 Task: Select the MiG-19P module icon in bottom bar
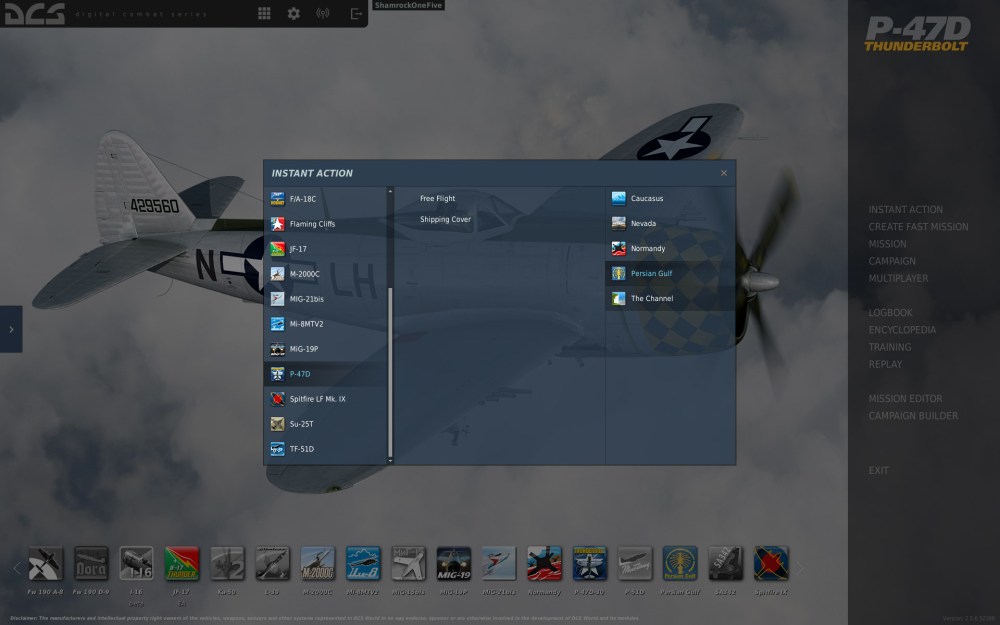click(454, 564)
